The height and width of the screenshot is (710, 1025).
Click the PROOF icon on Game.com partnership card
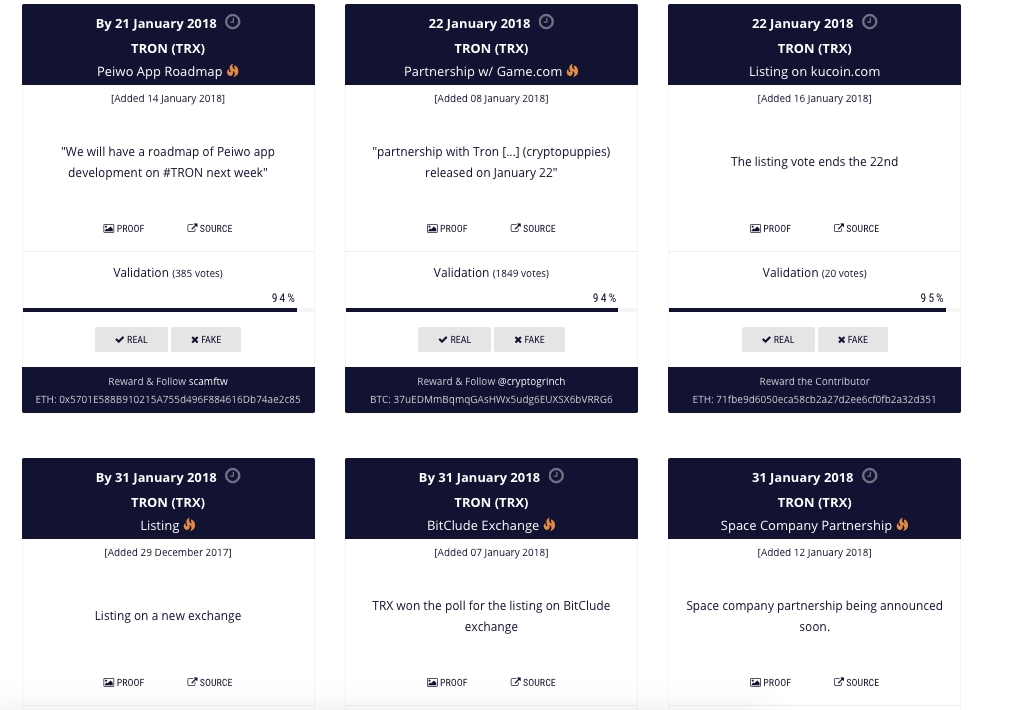point(433,228)
